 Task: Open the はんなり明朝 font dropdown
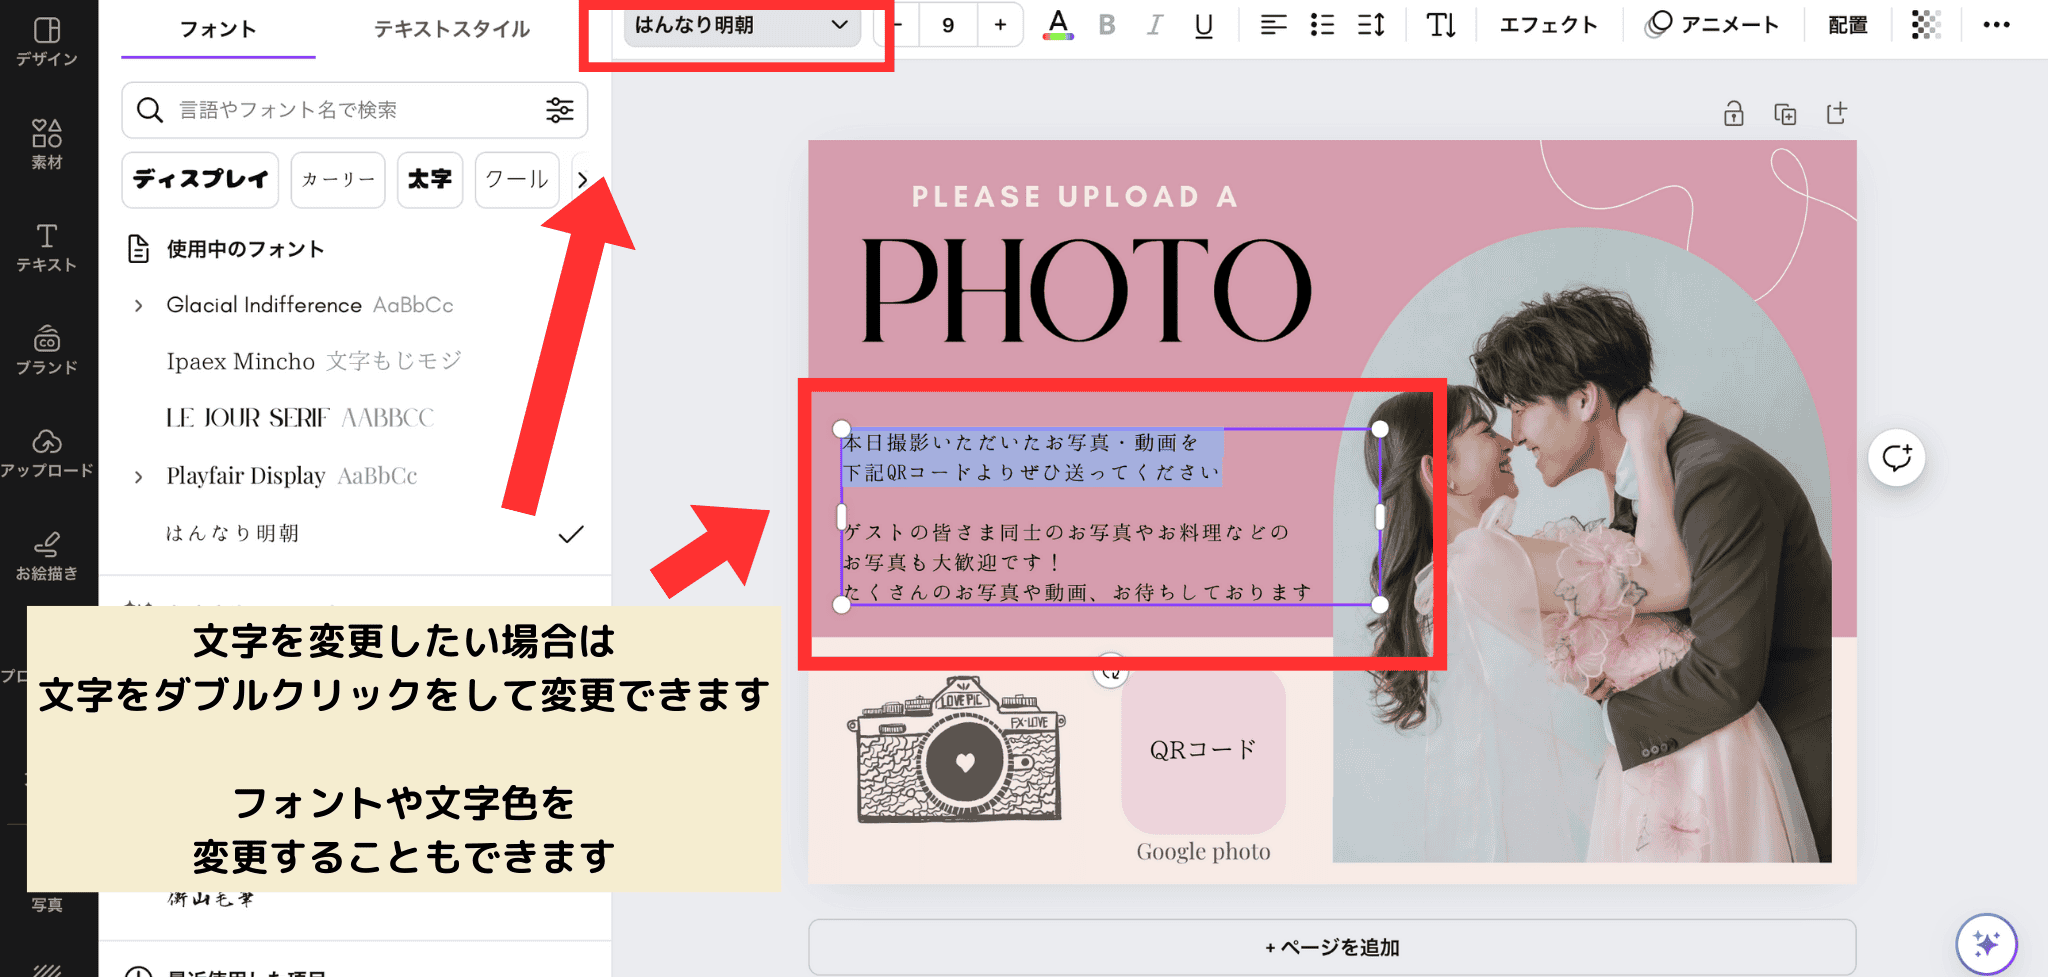pyautogui.click(x=741, y=25)
